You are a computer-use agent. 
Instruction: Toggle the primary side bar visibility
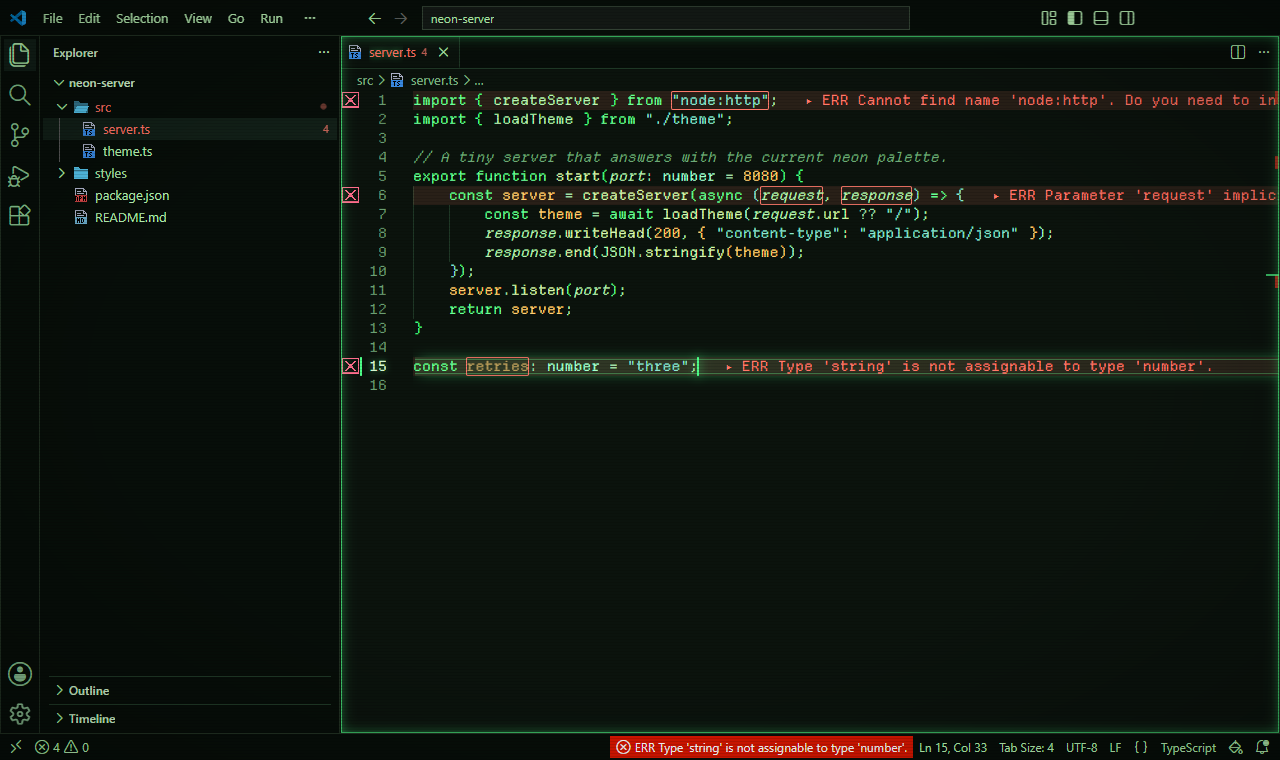[1075, 18]
